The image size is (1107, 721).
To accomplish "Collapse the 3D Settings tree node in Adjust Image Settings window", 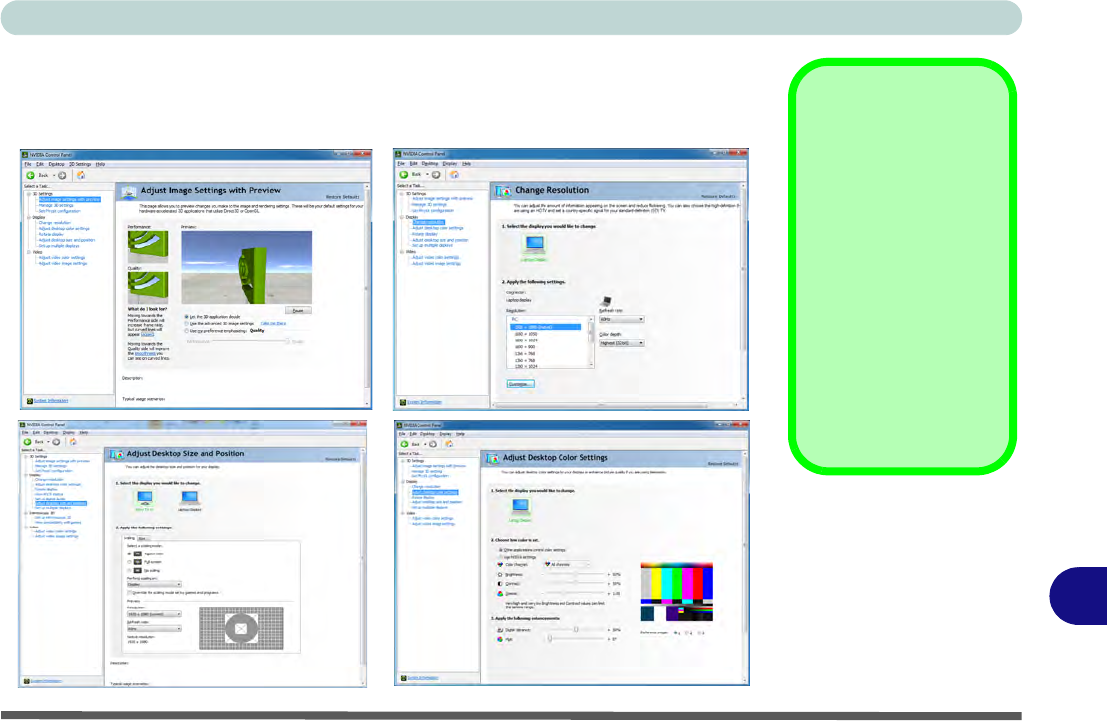I will [x=29, y=194].
